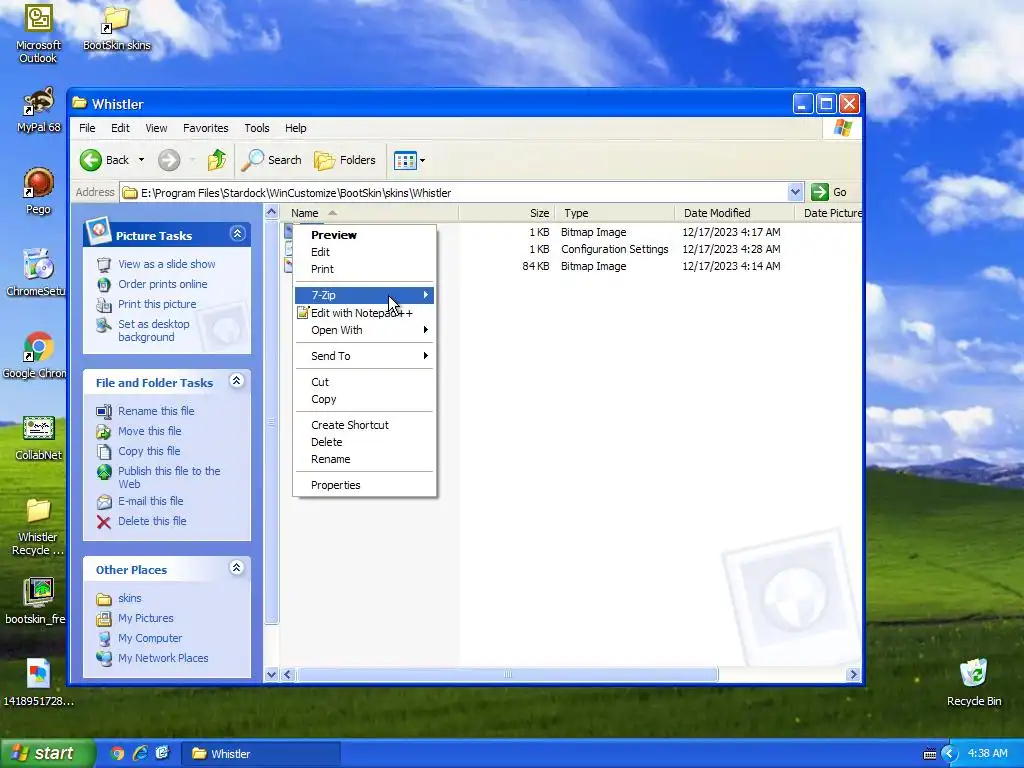Image resolution: width=1024 pixels, height=768 pixels.
Task: Go up one folder level
Action: pos(216,160)
